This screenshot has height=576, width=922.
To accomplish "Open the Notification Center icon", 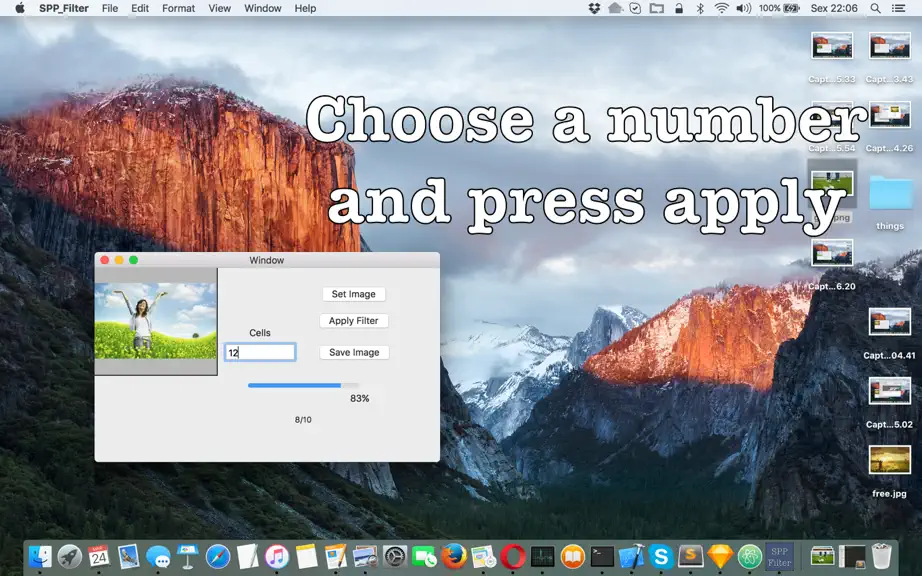I will 898,8.
